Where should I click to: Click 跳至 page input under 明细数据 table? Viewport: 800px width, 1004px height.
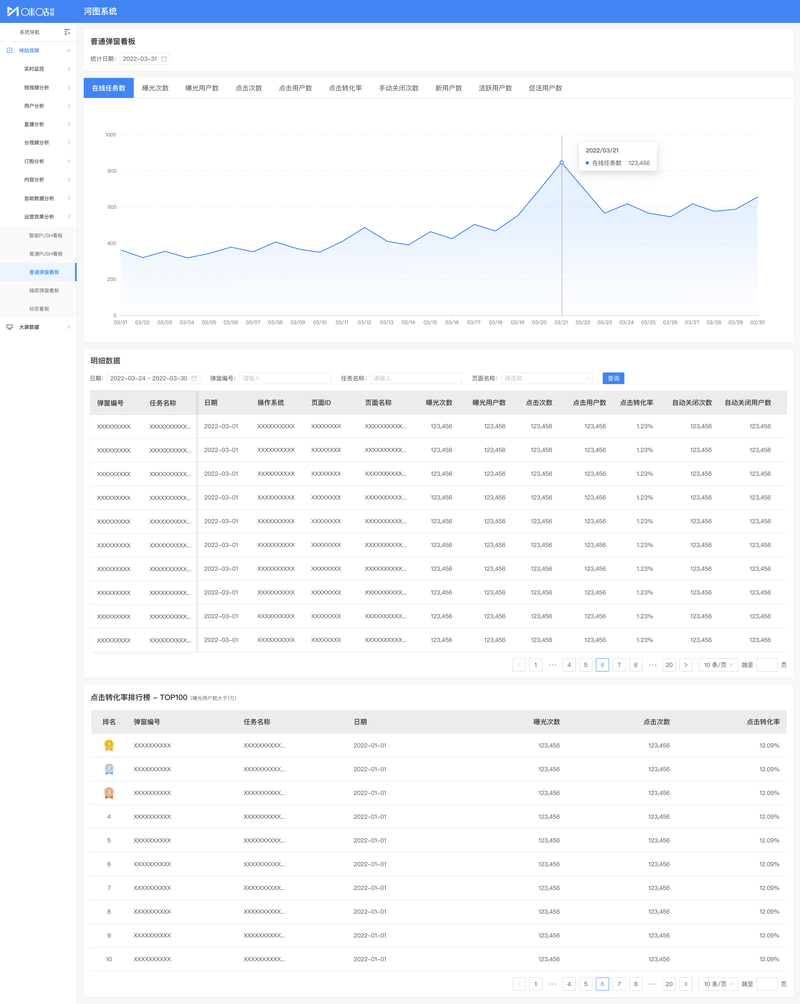pos(767,665)
